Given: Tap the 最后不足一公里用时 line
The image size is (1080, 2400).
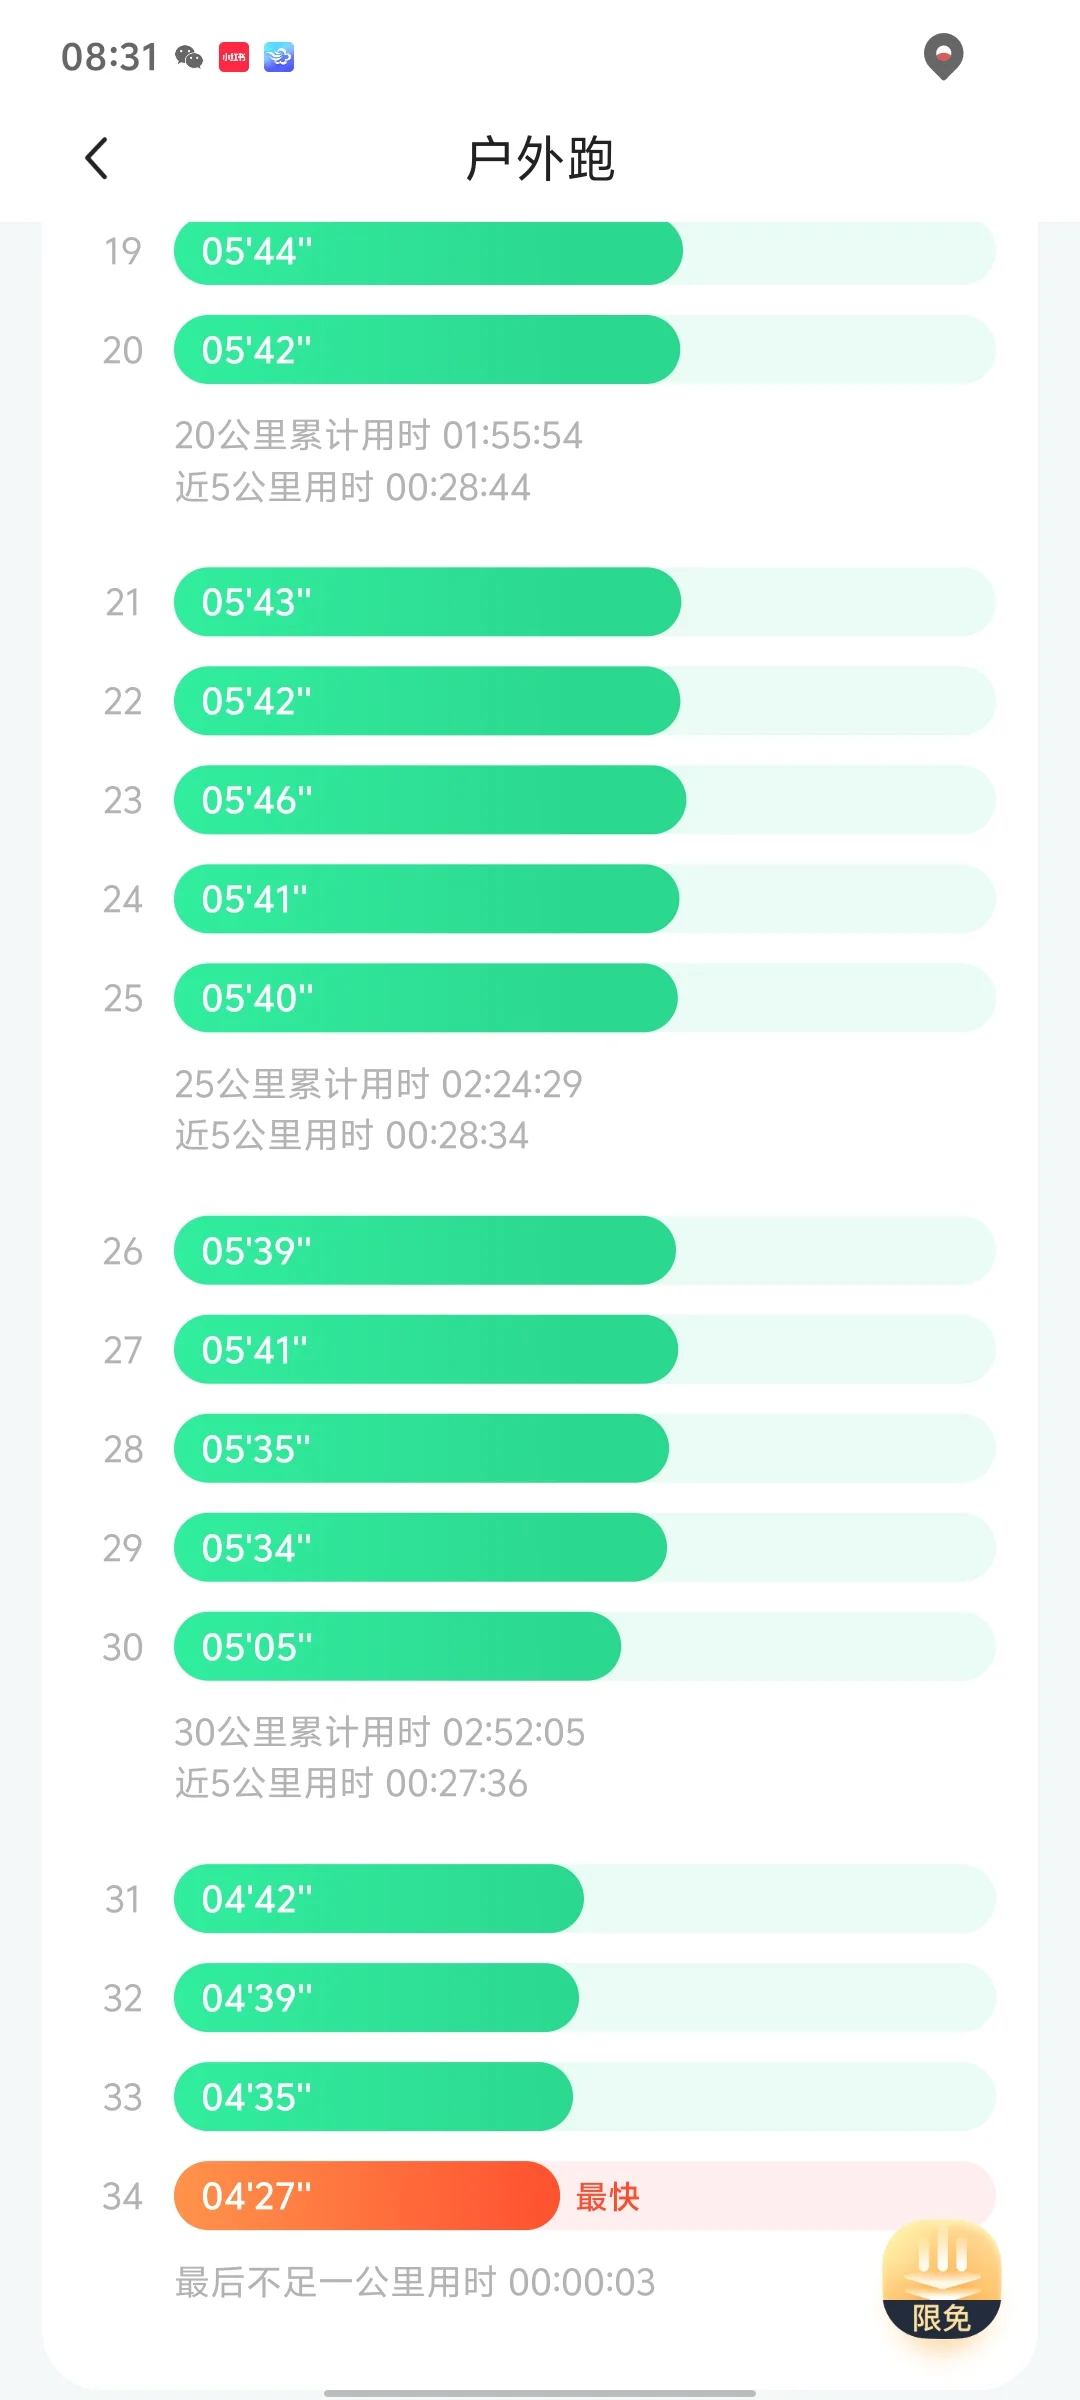Looking at the screenshot, I should pos(415,2282).
